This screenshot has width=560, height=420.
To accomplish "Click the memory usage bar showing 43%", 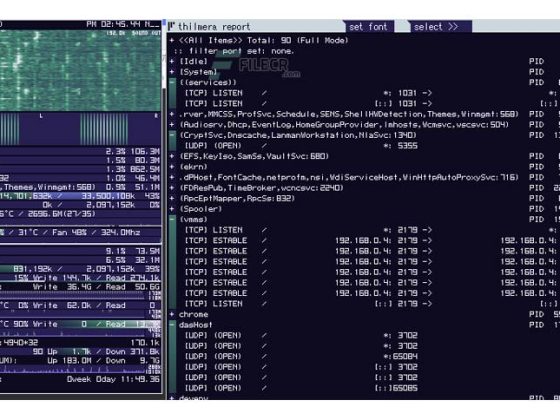I will click(80, 196).
